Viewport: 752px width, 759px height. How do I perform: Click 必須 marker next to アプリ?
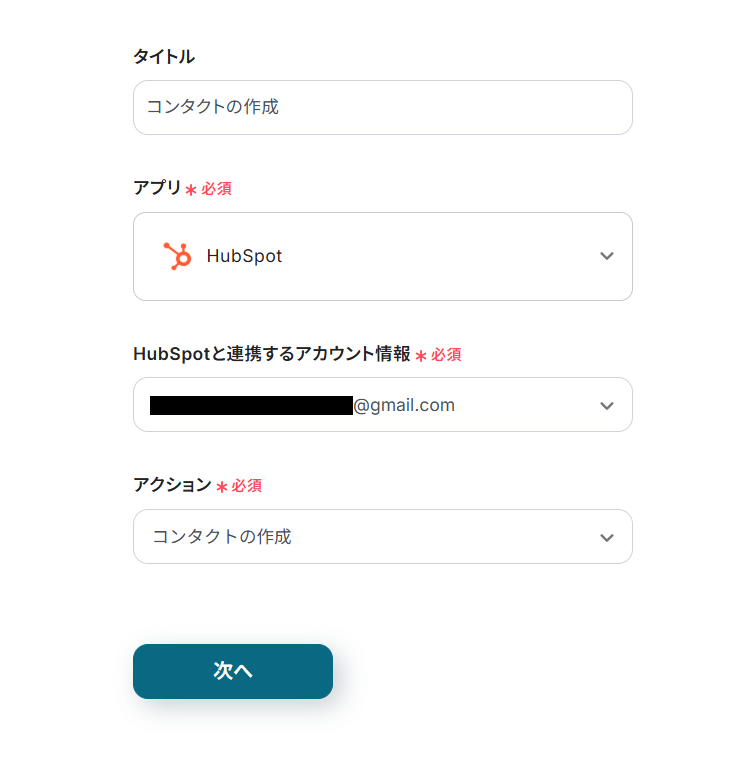point(216,188)
